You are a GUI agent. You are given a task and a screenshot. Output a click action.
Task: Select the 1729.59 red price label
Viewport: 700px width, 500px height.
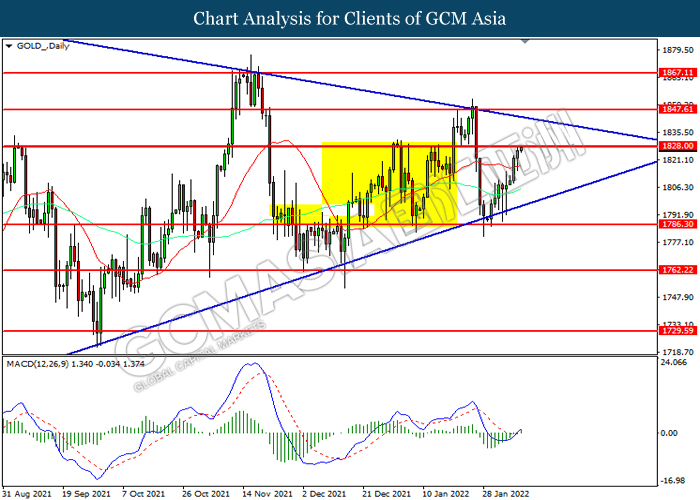[678, 331]
